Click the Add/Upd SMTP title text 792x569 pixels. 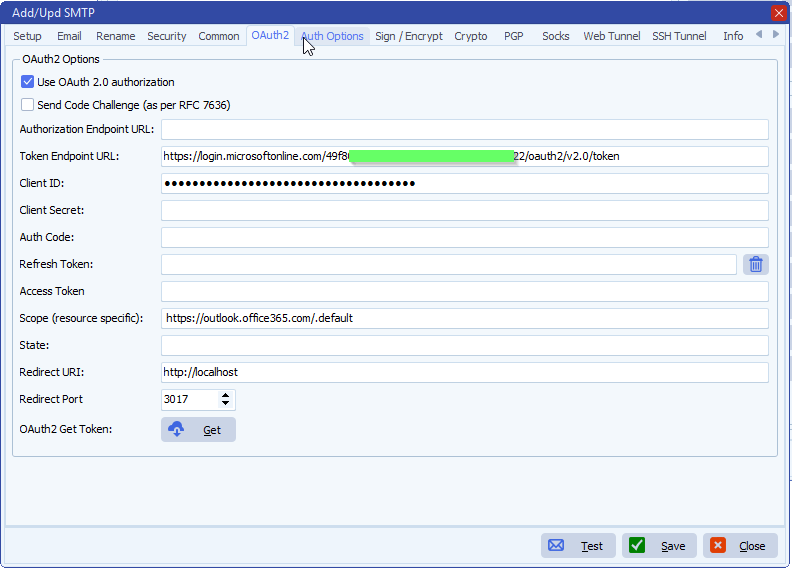(x=53, y=13)
